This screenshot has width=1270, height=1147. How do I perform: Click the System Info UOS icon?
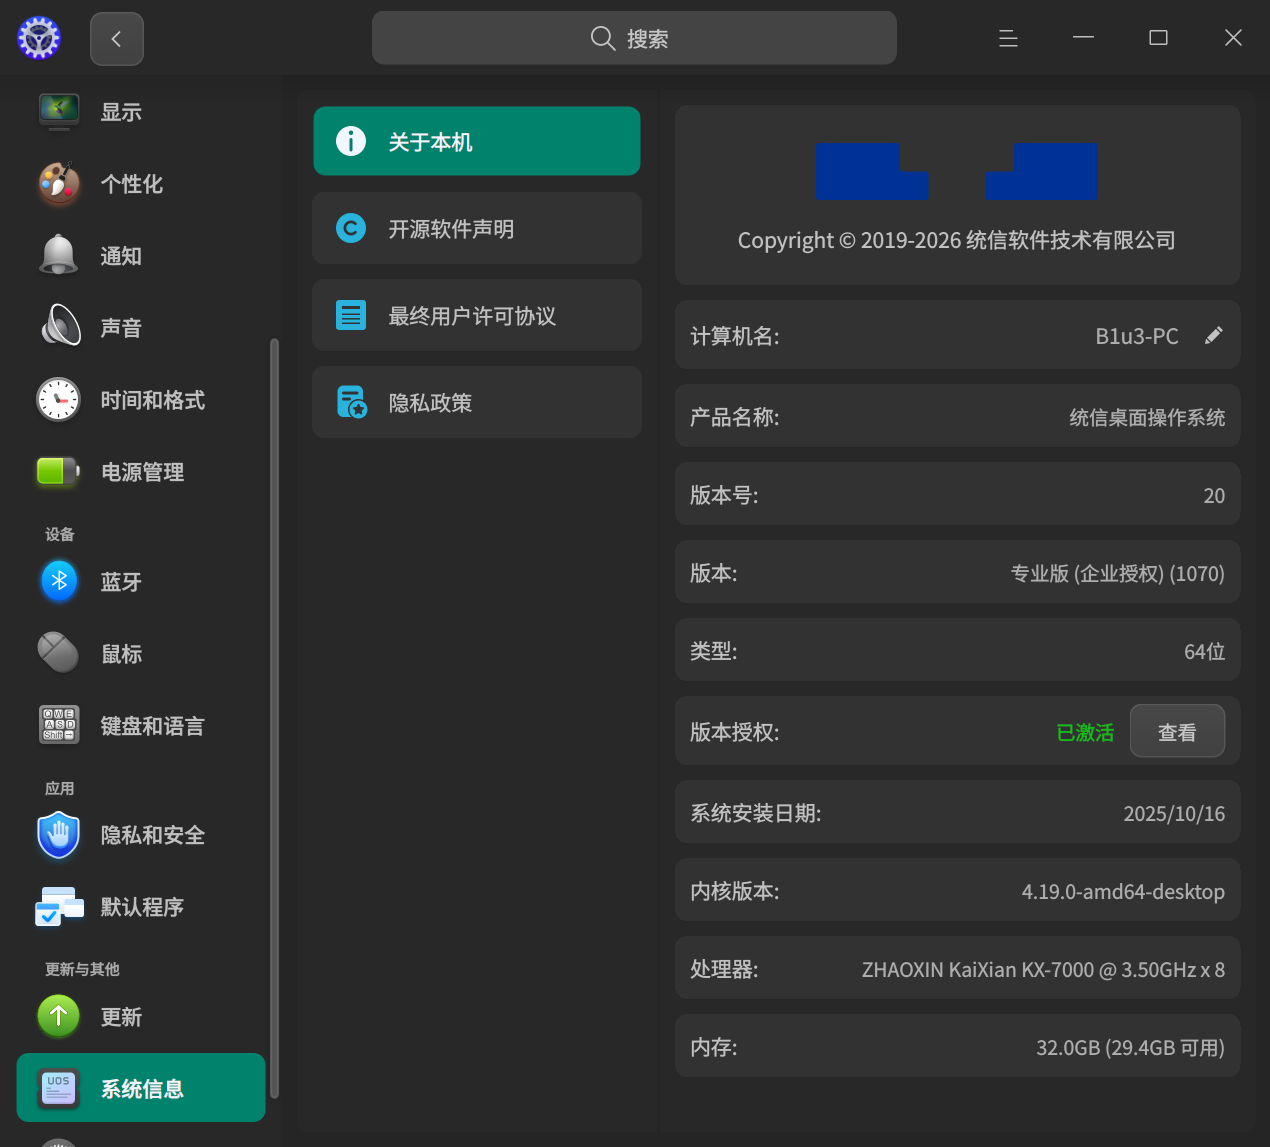point(59,1088)
